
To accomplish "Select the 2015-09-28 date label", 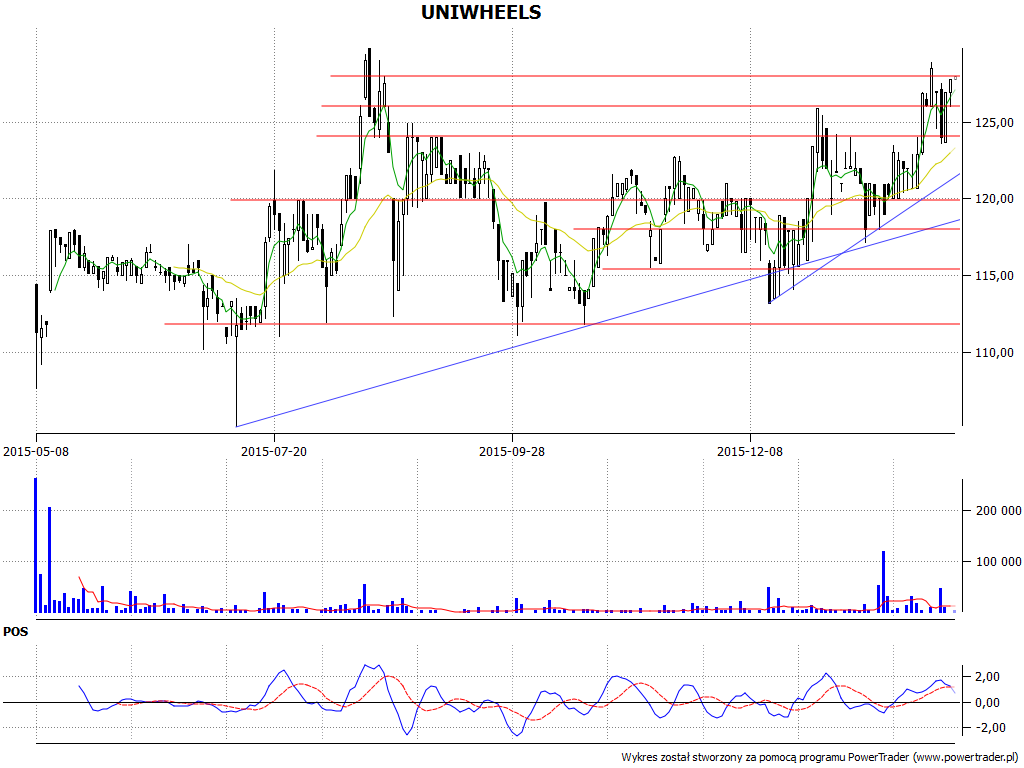I will (512, 451).
